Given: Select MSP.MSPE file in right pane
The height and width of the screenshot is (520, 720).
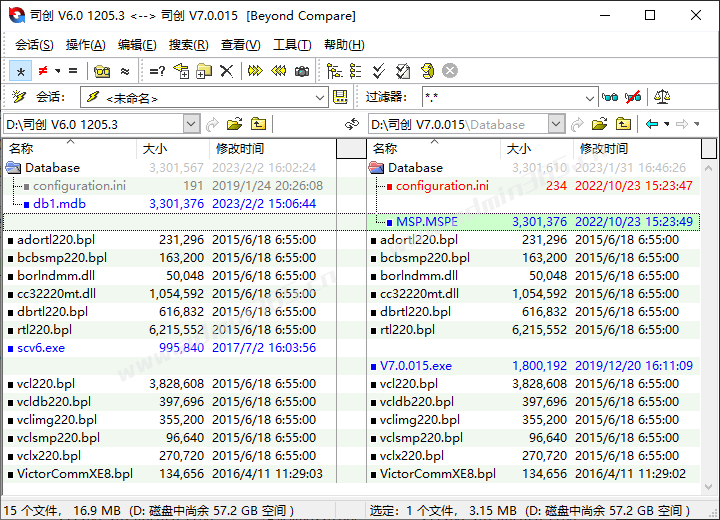Looking at the screenshot, I should pyautogui.click(x=427, y=222).
